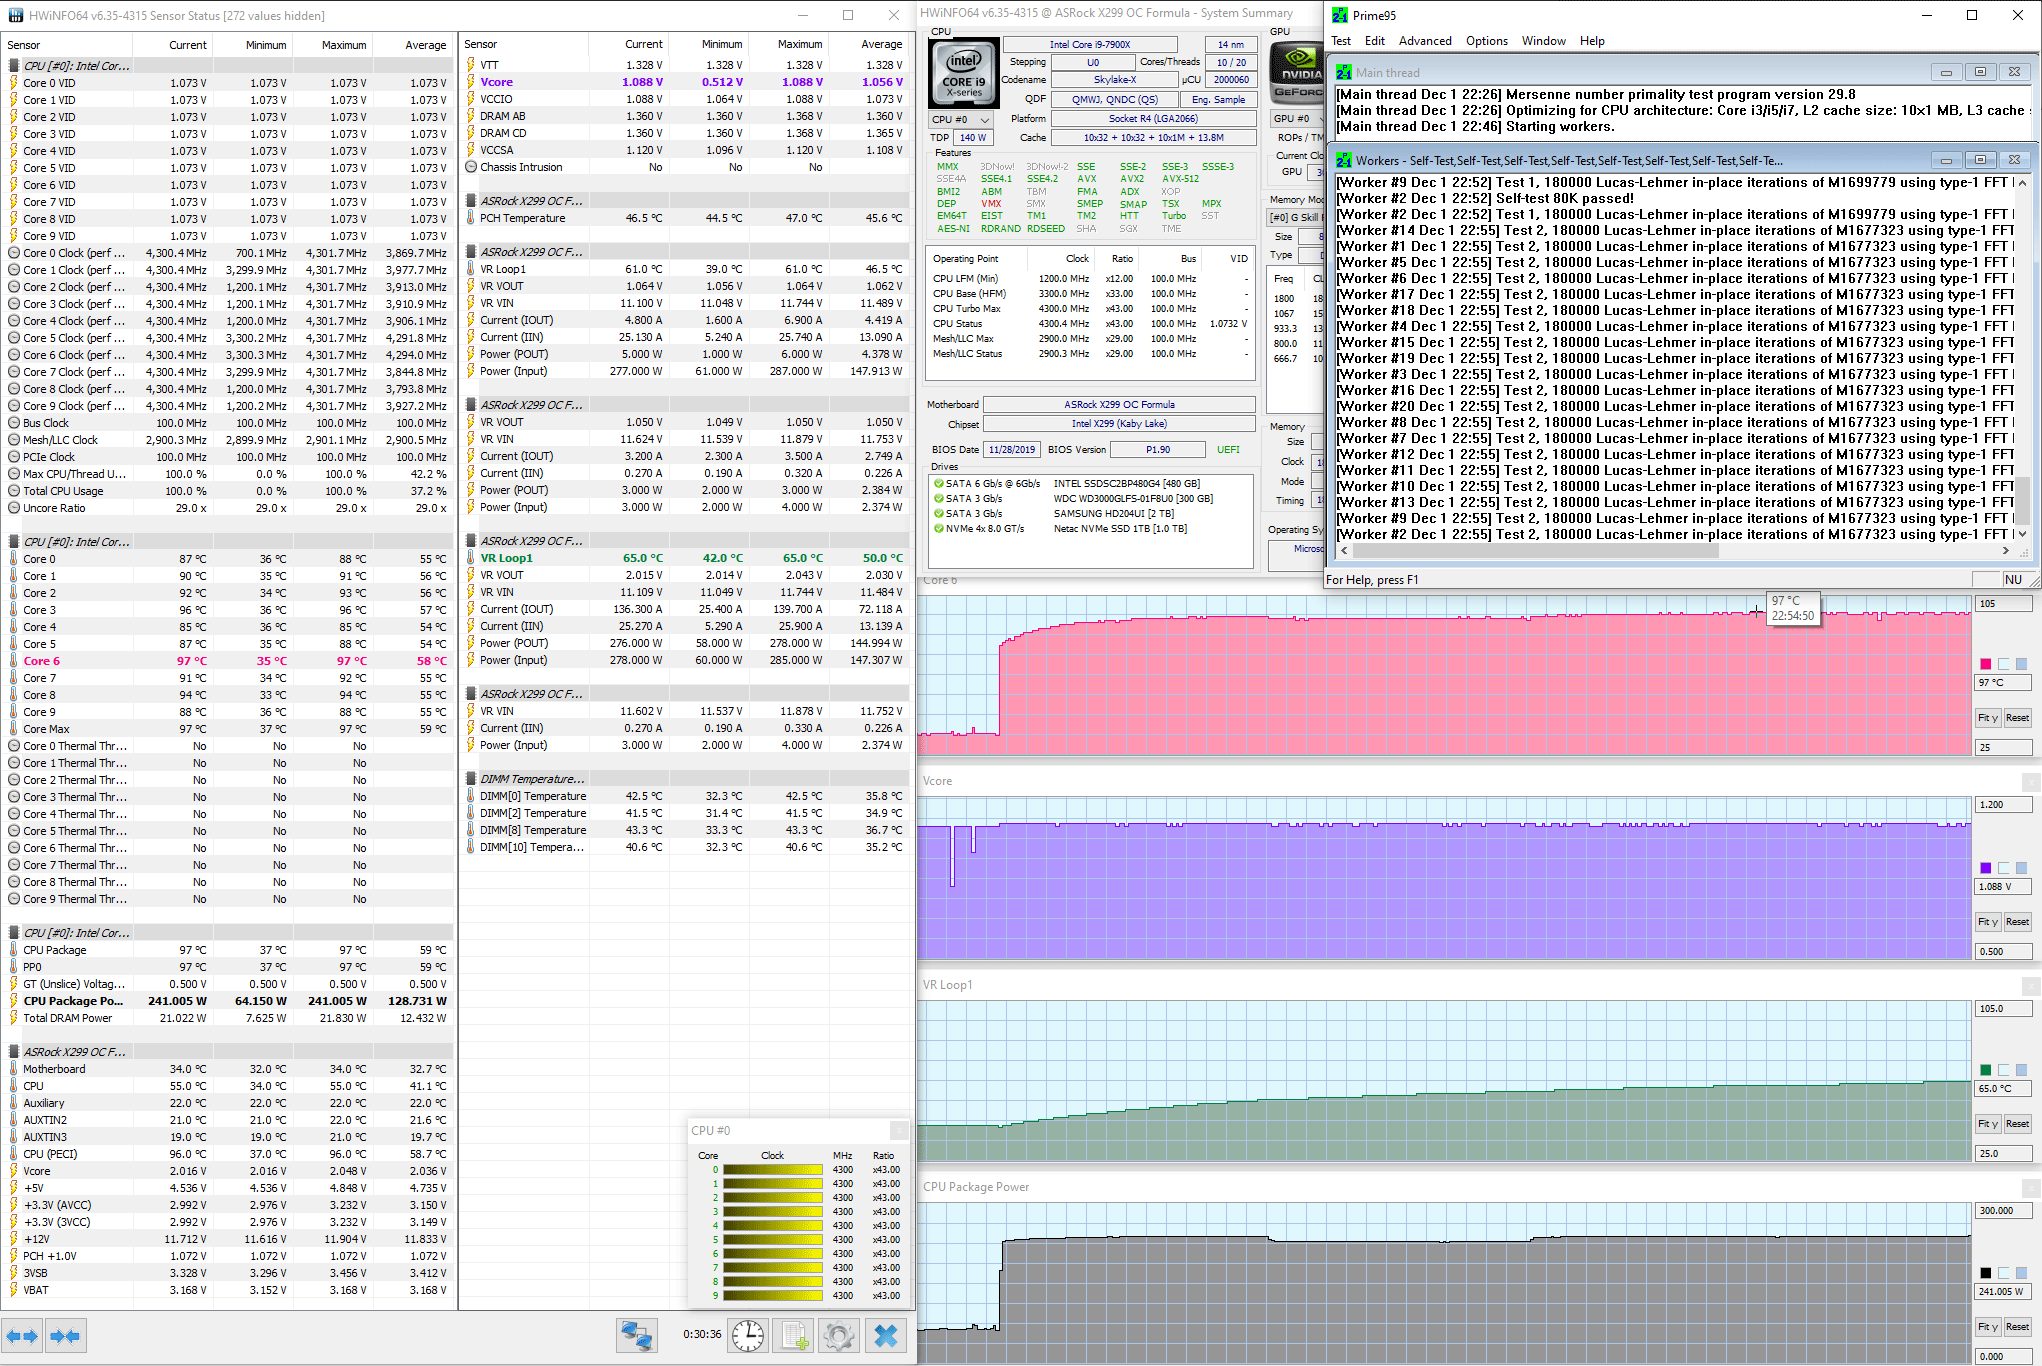Image resolution: width=2042 pixels, height=1366 pixels.
Task: Open the remote network monitoring icon
Action: 637,1335
